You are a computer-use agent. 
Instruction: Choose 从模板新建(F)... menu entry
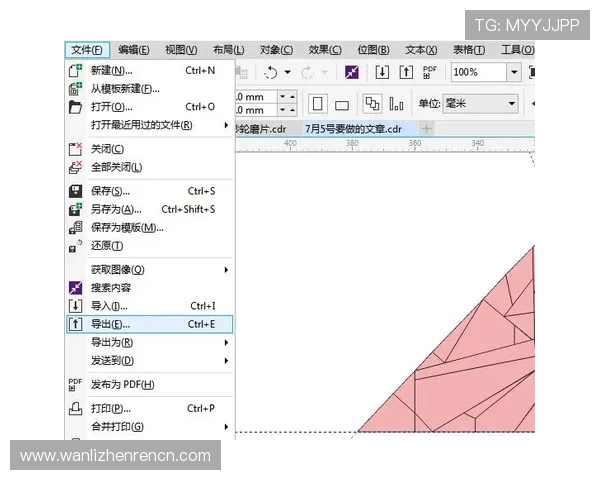coord(150,89)
